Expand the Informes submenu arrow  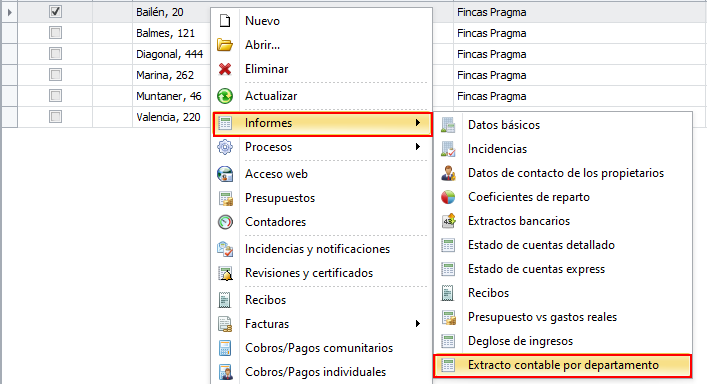[x=418, y=123]
